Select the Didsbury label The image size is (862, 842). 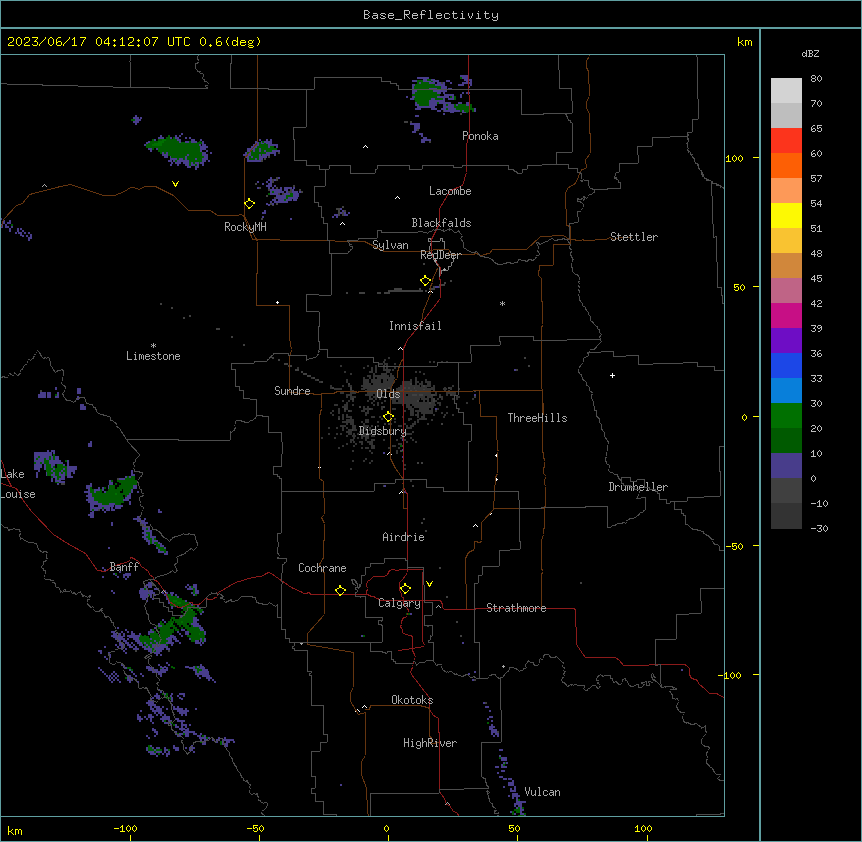[383, 431]
